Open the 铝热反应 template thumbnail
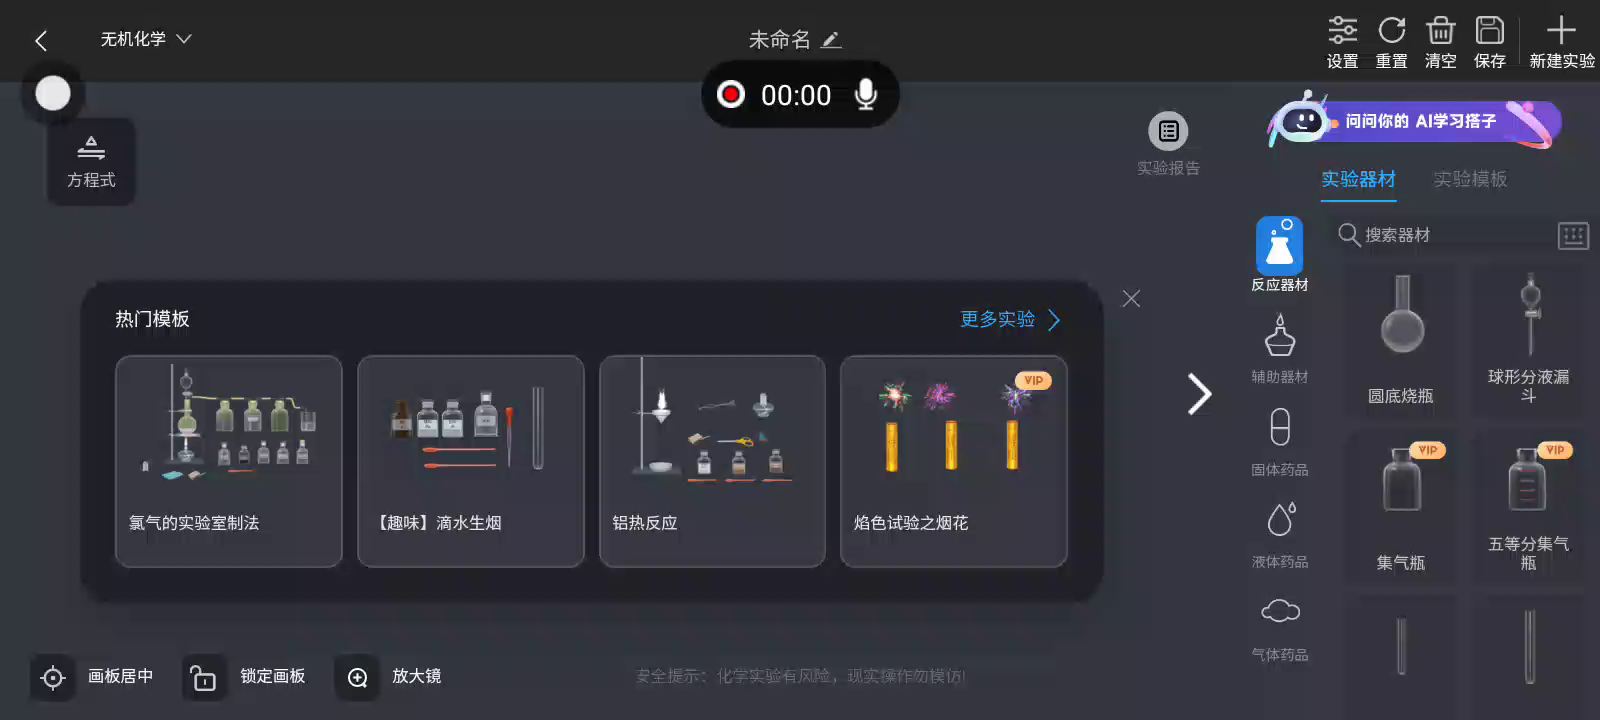The height and width of the screenshot is (720, 1600). click(x=712, y=461)
